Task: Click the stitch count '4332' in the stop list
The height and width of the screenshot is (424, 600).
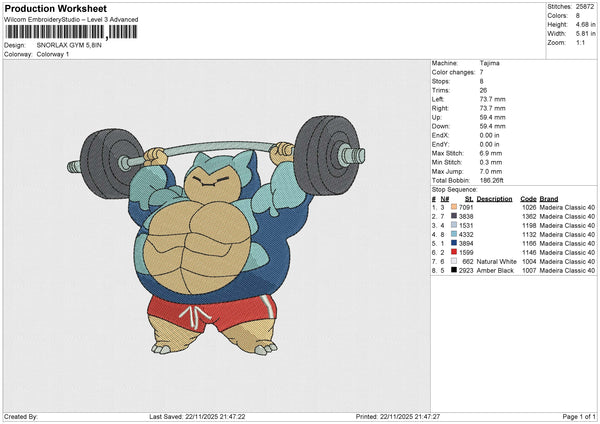Action: tap(466, 235)
